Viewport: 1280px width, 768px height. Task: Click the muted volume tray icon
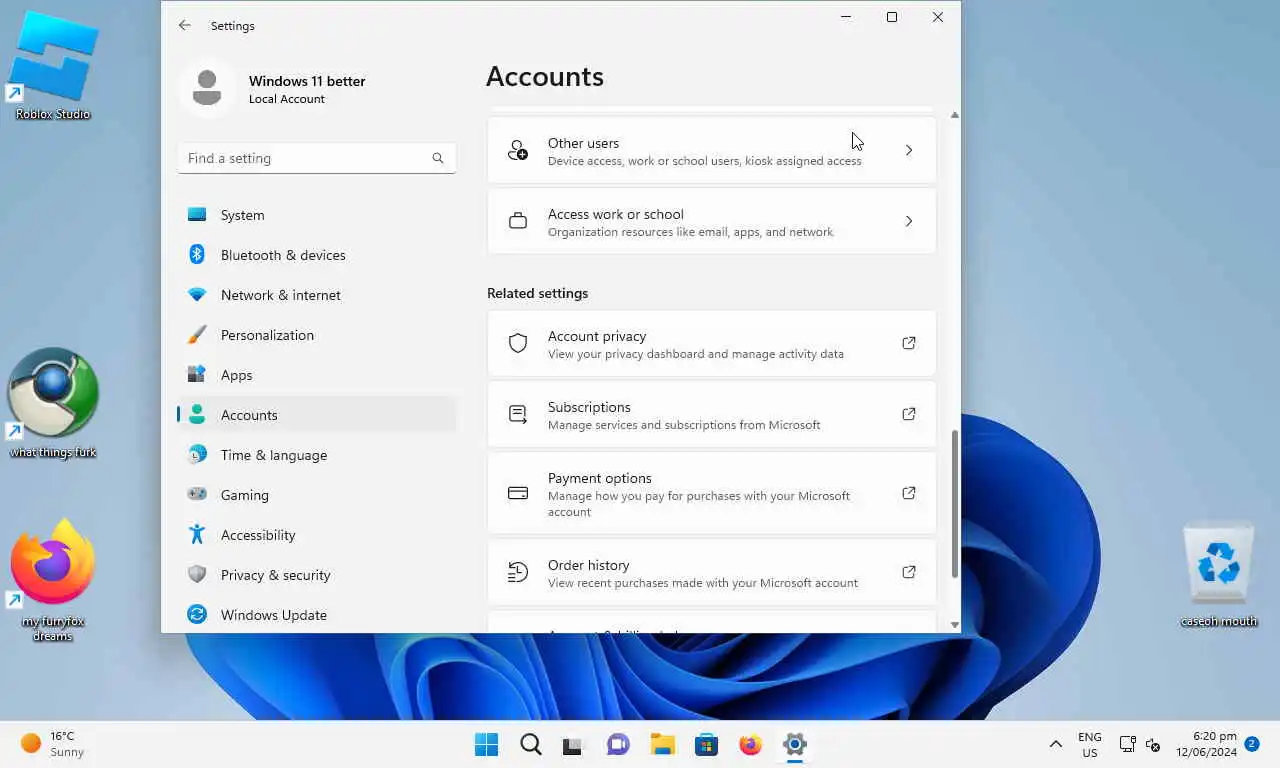[1152, 744]
